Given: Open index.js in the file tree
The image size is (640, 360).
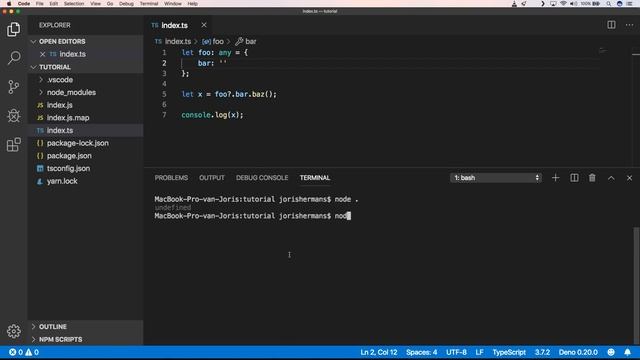Looking at the screenshot, I should (x=60, y=105).
